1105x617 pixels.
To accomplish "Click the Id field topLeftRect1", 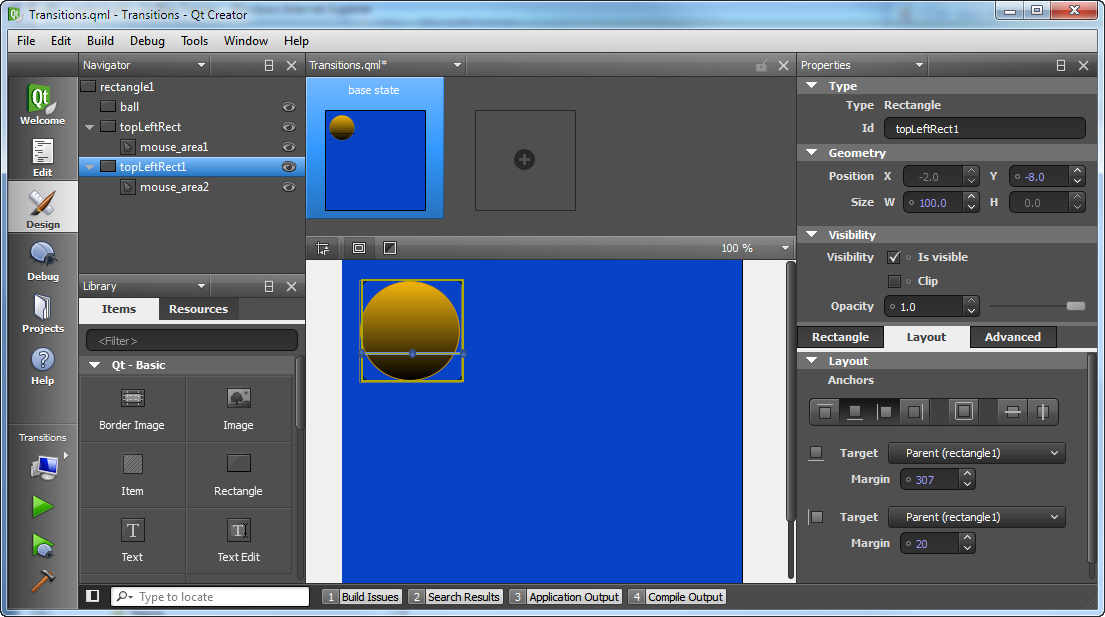I will click(x=985, y=128).
